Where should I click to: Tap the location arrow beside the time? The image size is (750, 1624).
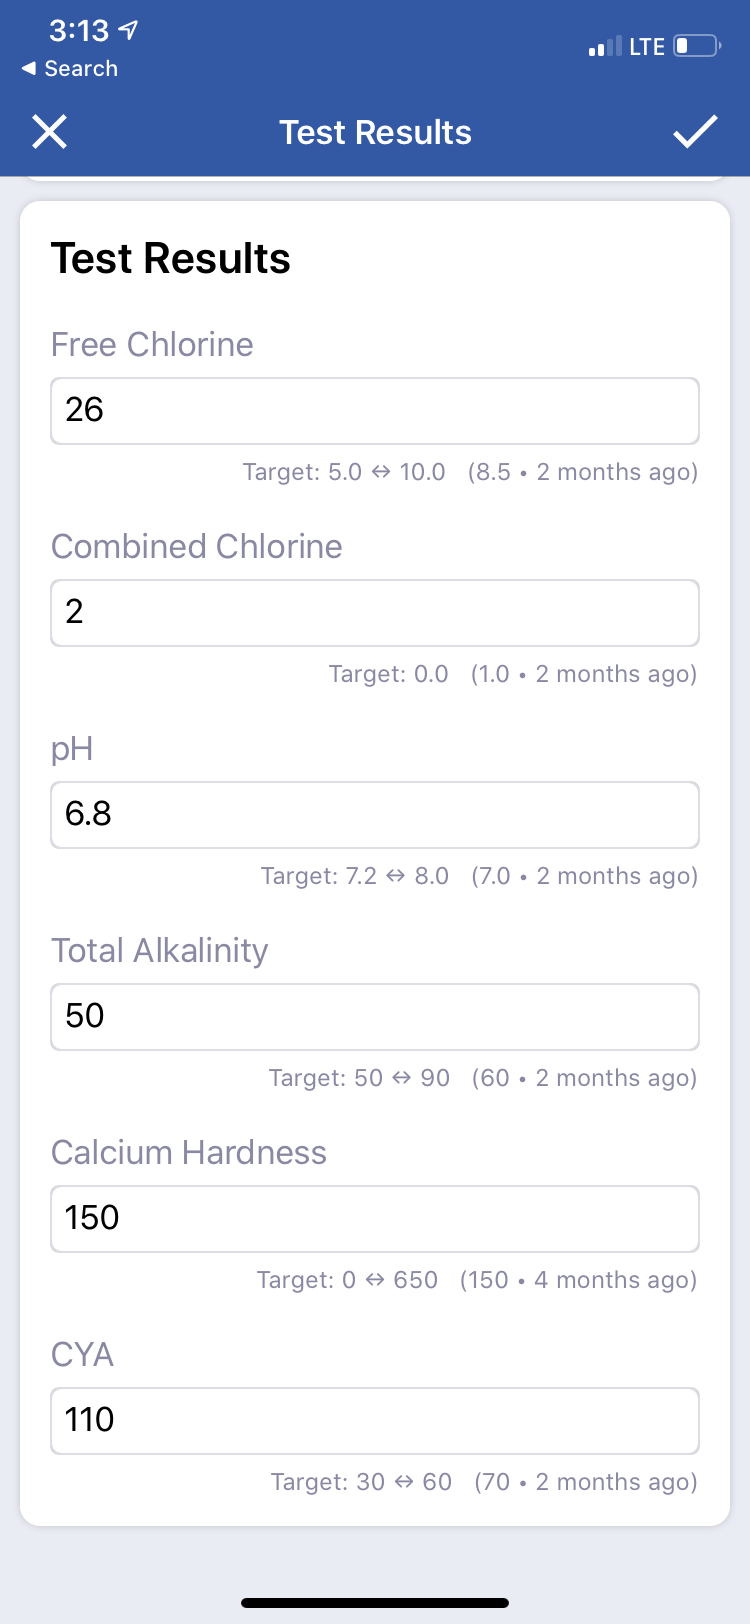tap(128, 31)
